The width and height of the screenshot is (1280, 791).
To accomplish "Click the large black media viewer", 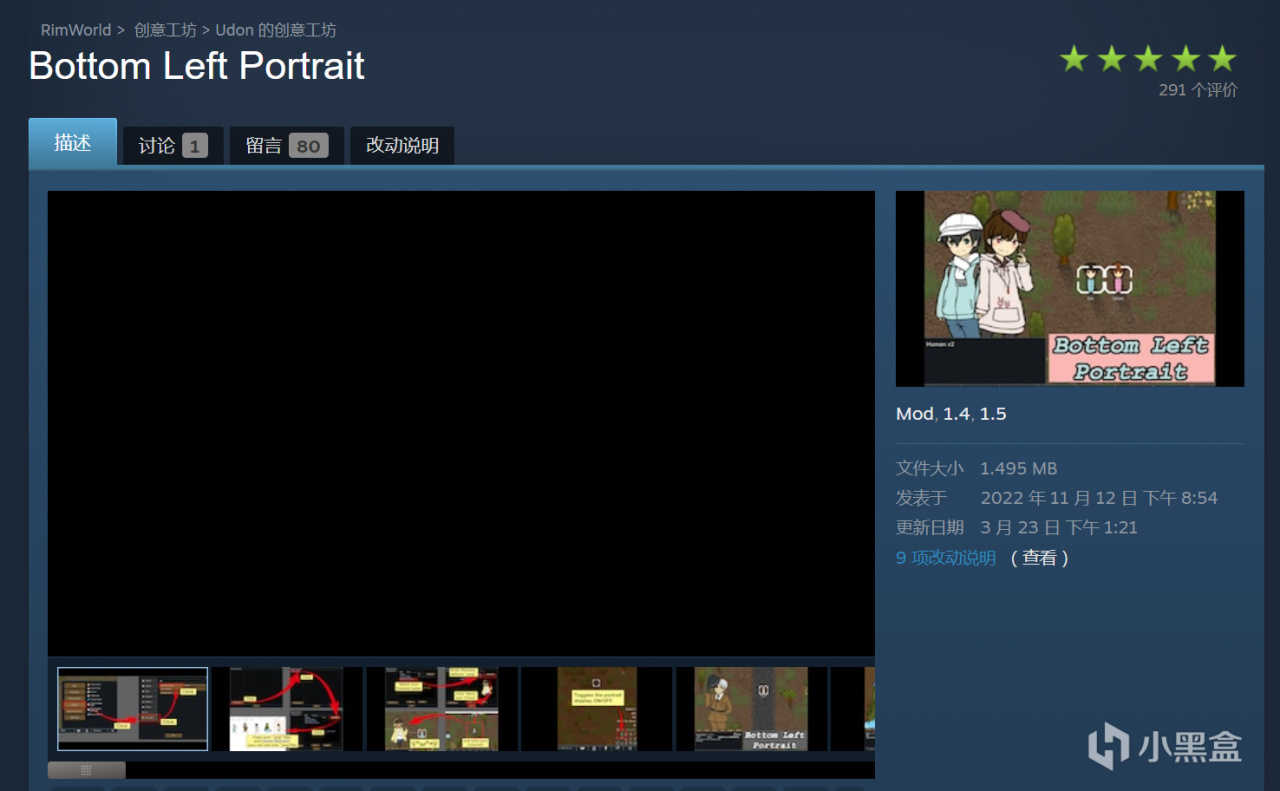I will [461, 423].
